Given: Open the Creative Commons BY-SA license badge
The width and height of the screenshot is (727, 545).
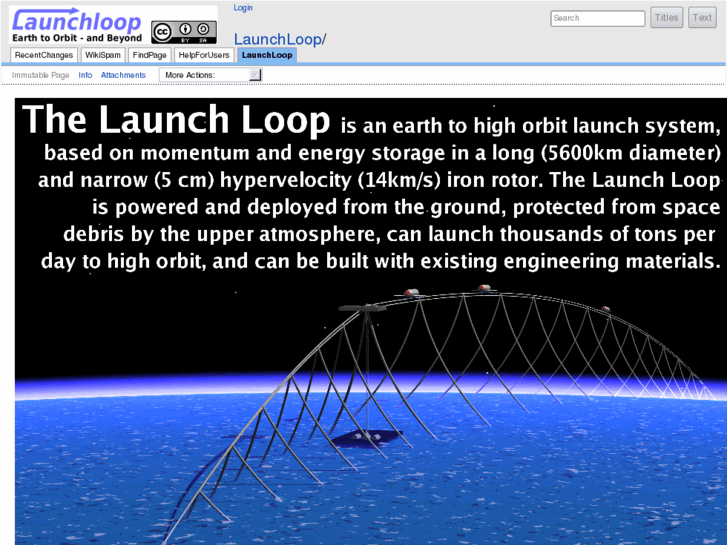Looking at the screenshot, I should tap(184, 32).
